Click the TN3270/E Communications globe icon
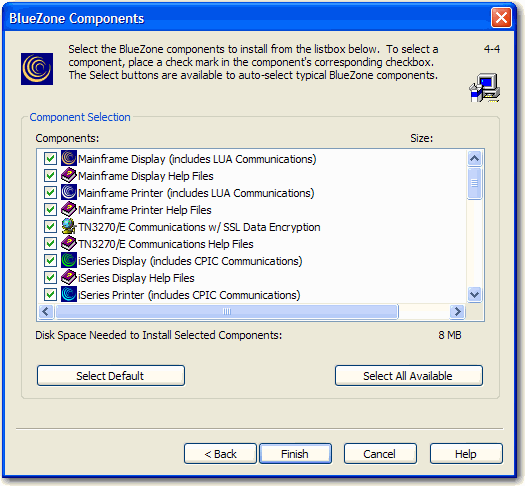This screenshot has height=486, width=525. tap(69, 227)
